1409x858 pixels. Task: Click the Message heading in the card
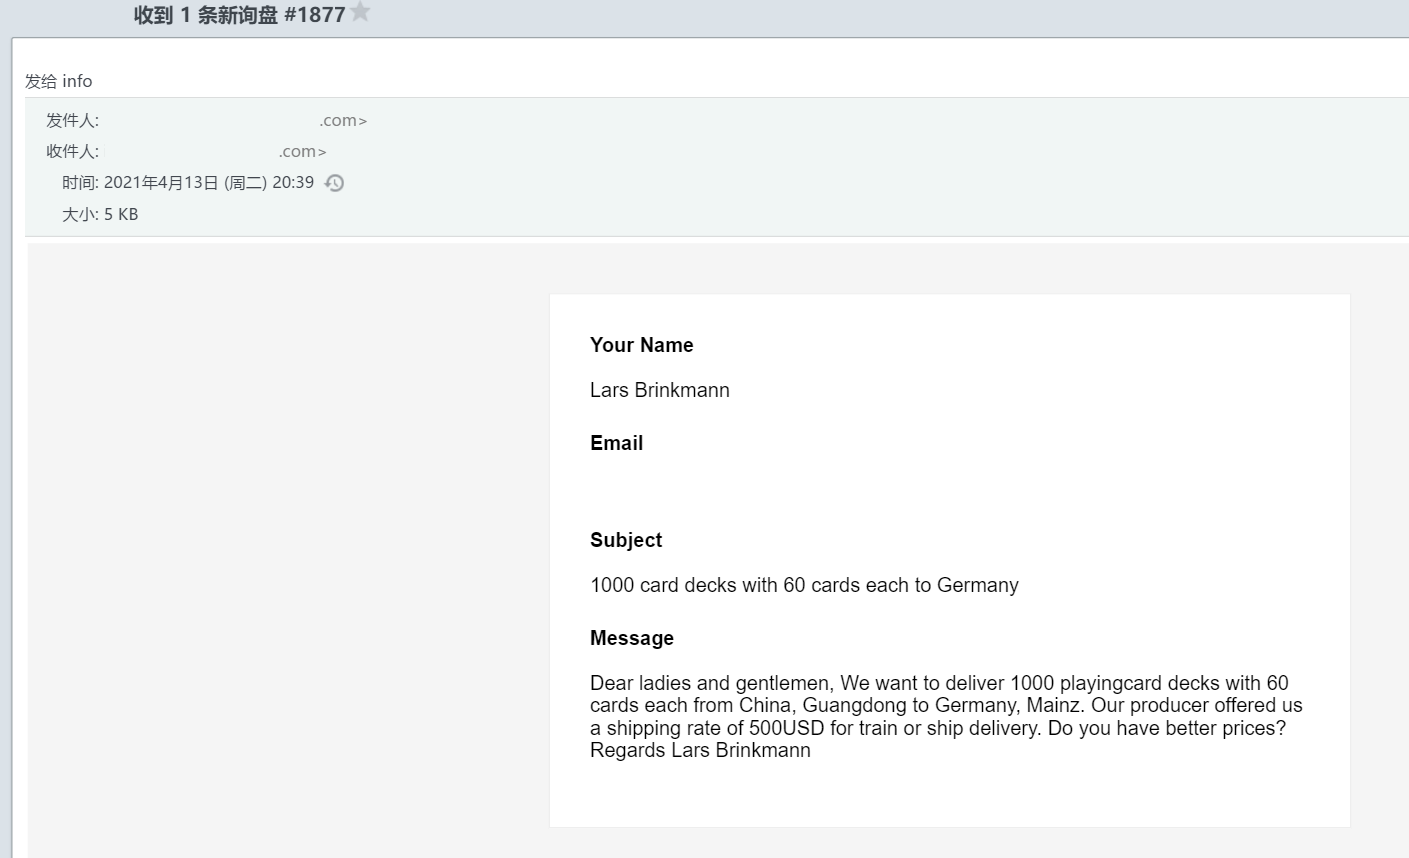click(631, 638)
